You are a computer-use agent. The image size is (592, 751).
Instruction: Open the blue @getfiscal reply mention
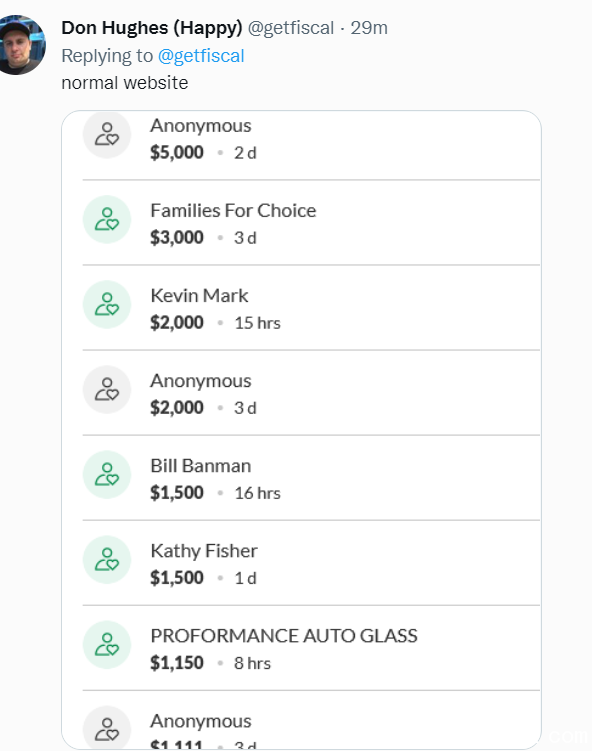[201, 56]
